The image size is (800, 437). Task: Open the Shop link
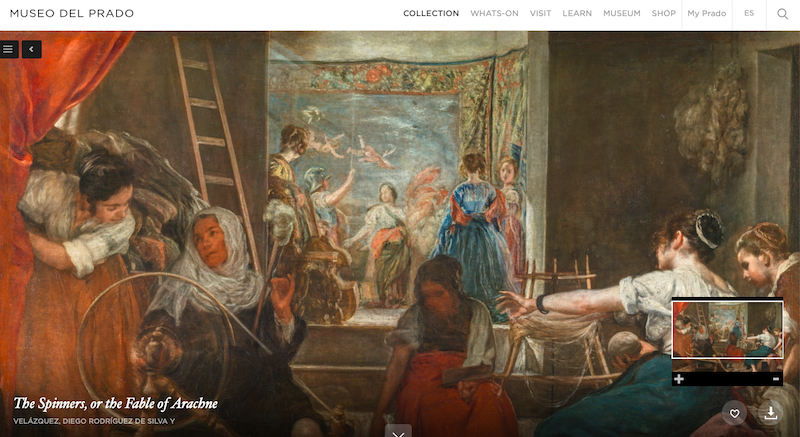(664, 13)
